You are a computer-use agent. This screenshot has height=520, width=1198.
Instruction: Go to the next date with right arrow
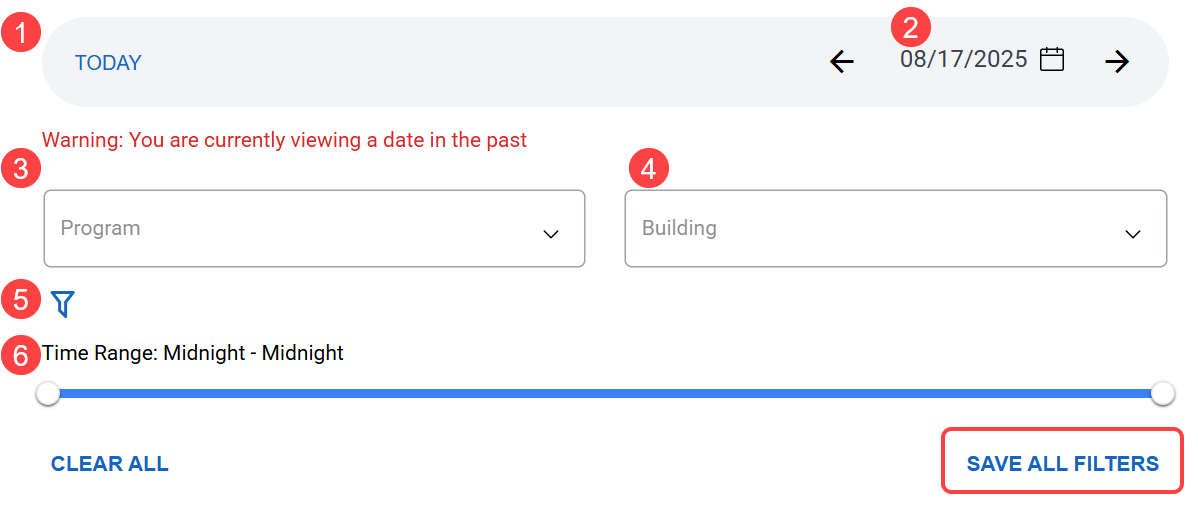coord(1117,62)
